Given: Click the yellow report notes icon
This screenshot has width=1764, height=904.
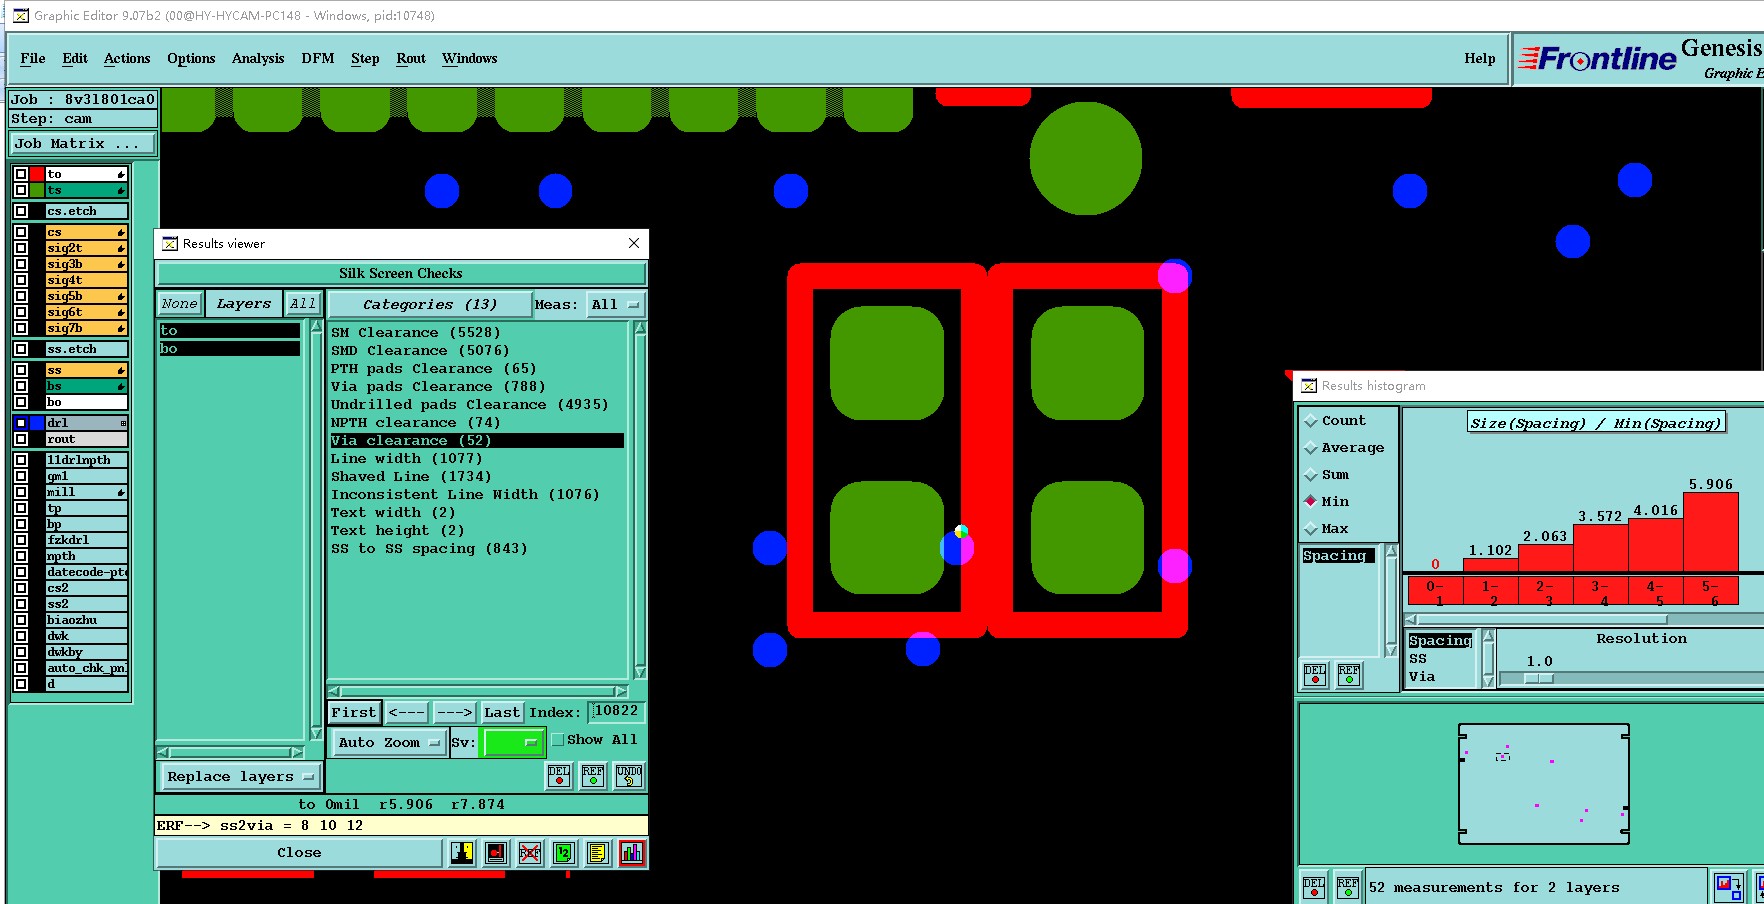Looking at the screenshot, I should (597, 853).
